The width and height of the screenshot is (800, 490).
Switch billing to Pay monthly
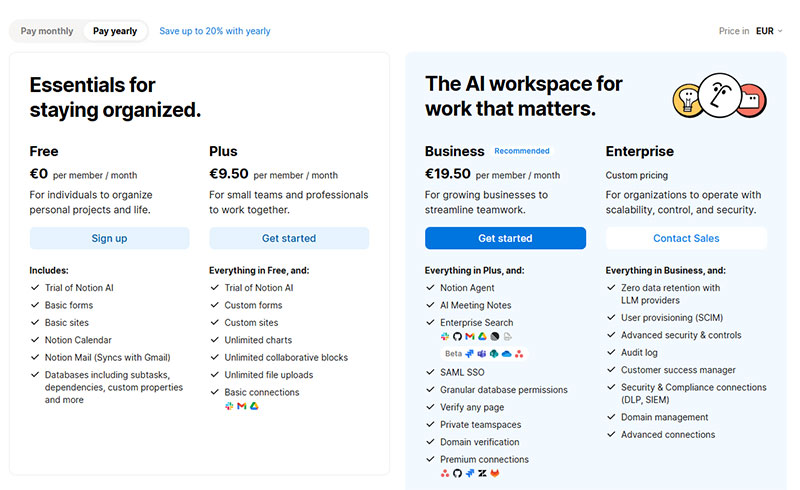tap(47, 31)
